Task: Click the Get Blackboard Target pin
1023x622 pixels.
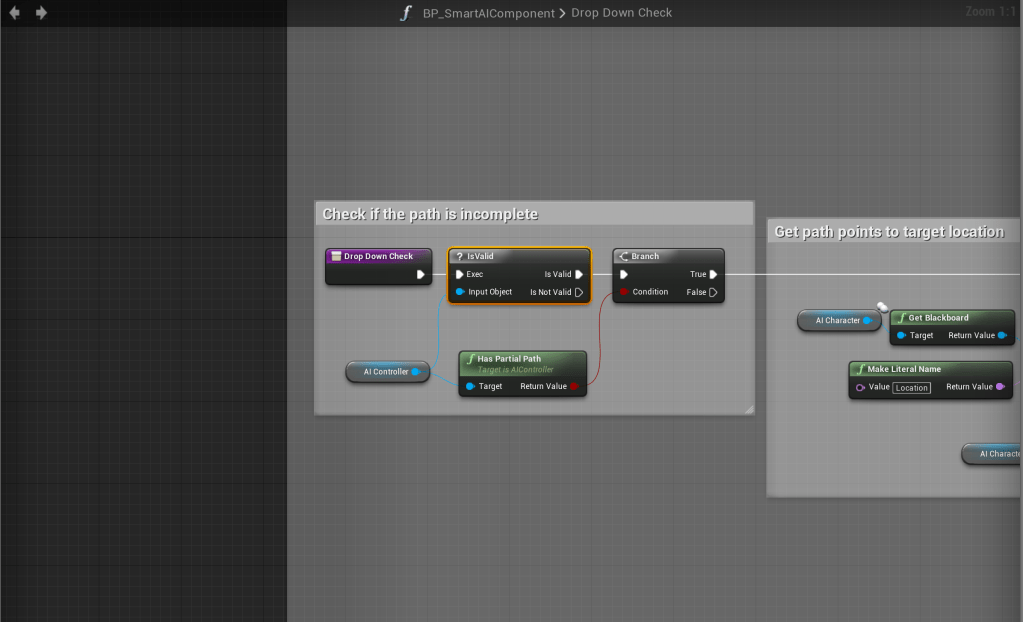Action: 901,335
